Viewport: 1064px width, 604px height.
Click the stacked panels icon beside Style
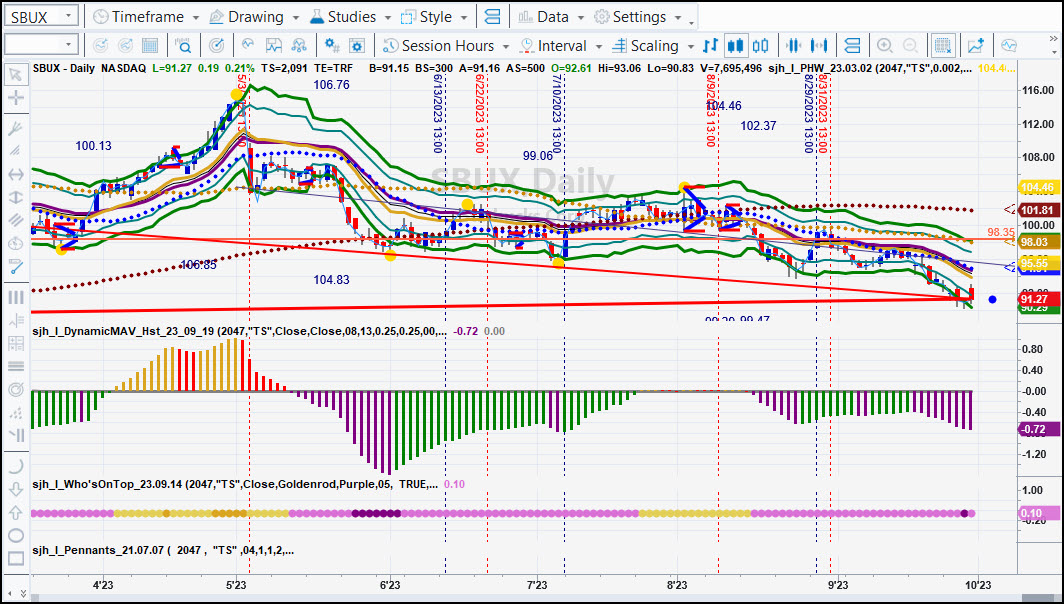[x=493, y=17]
